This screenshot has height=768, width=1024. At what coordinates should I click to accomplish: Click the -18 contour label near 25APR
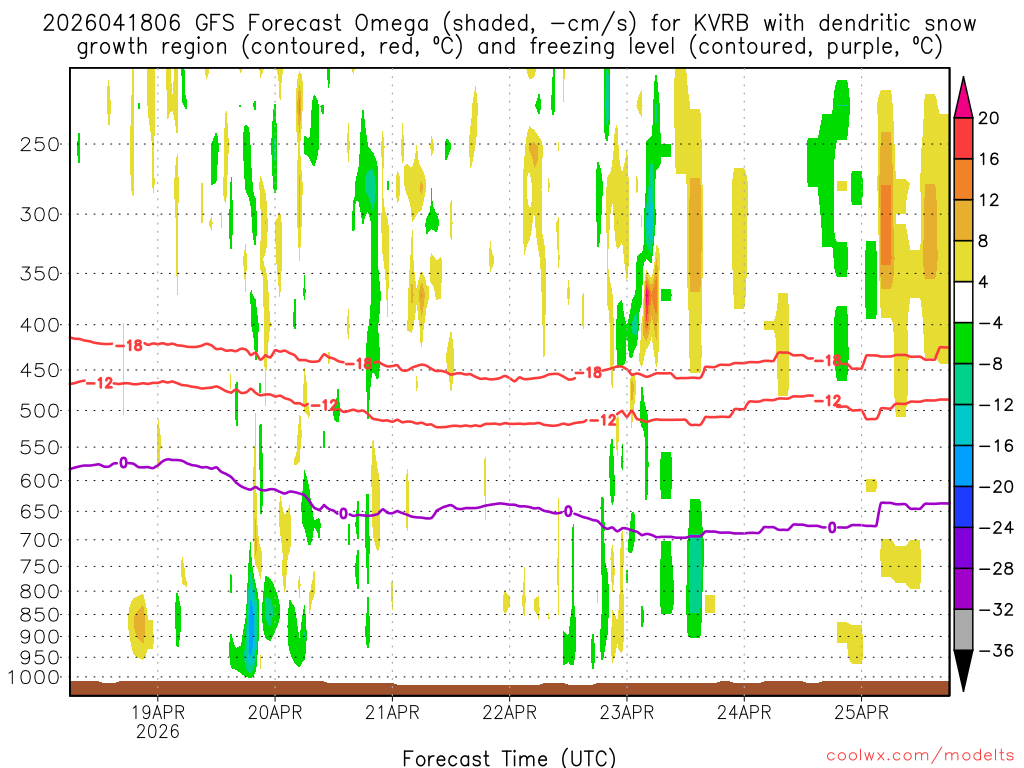(x=827, y=361)
